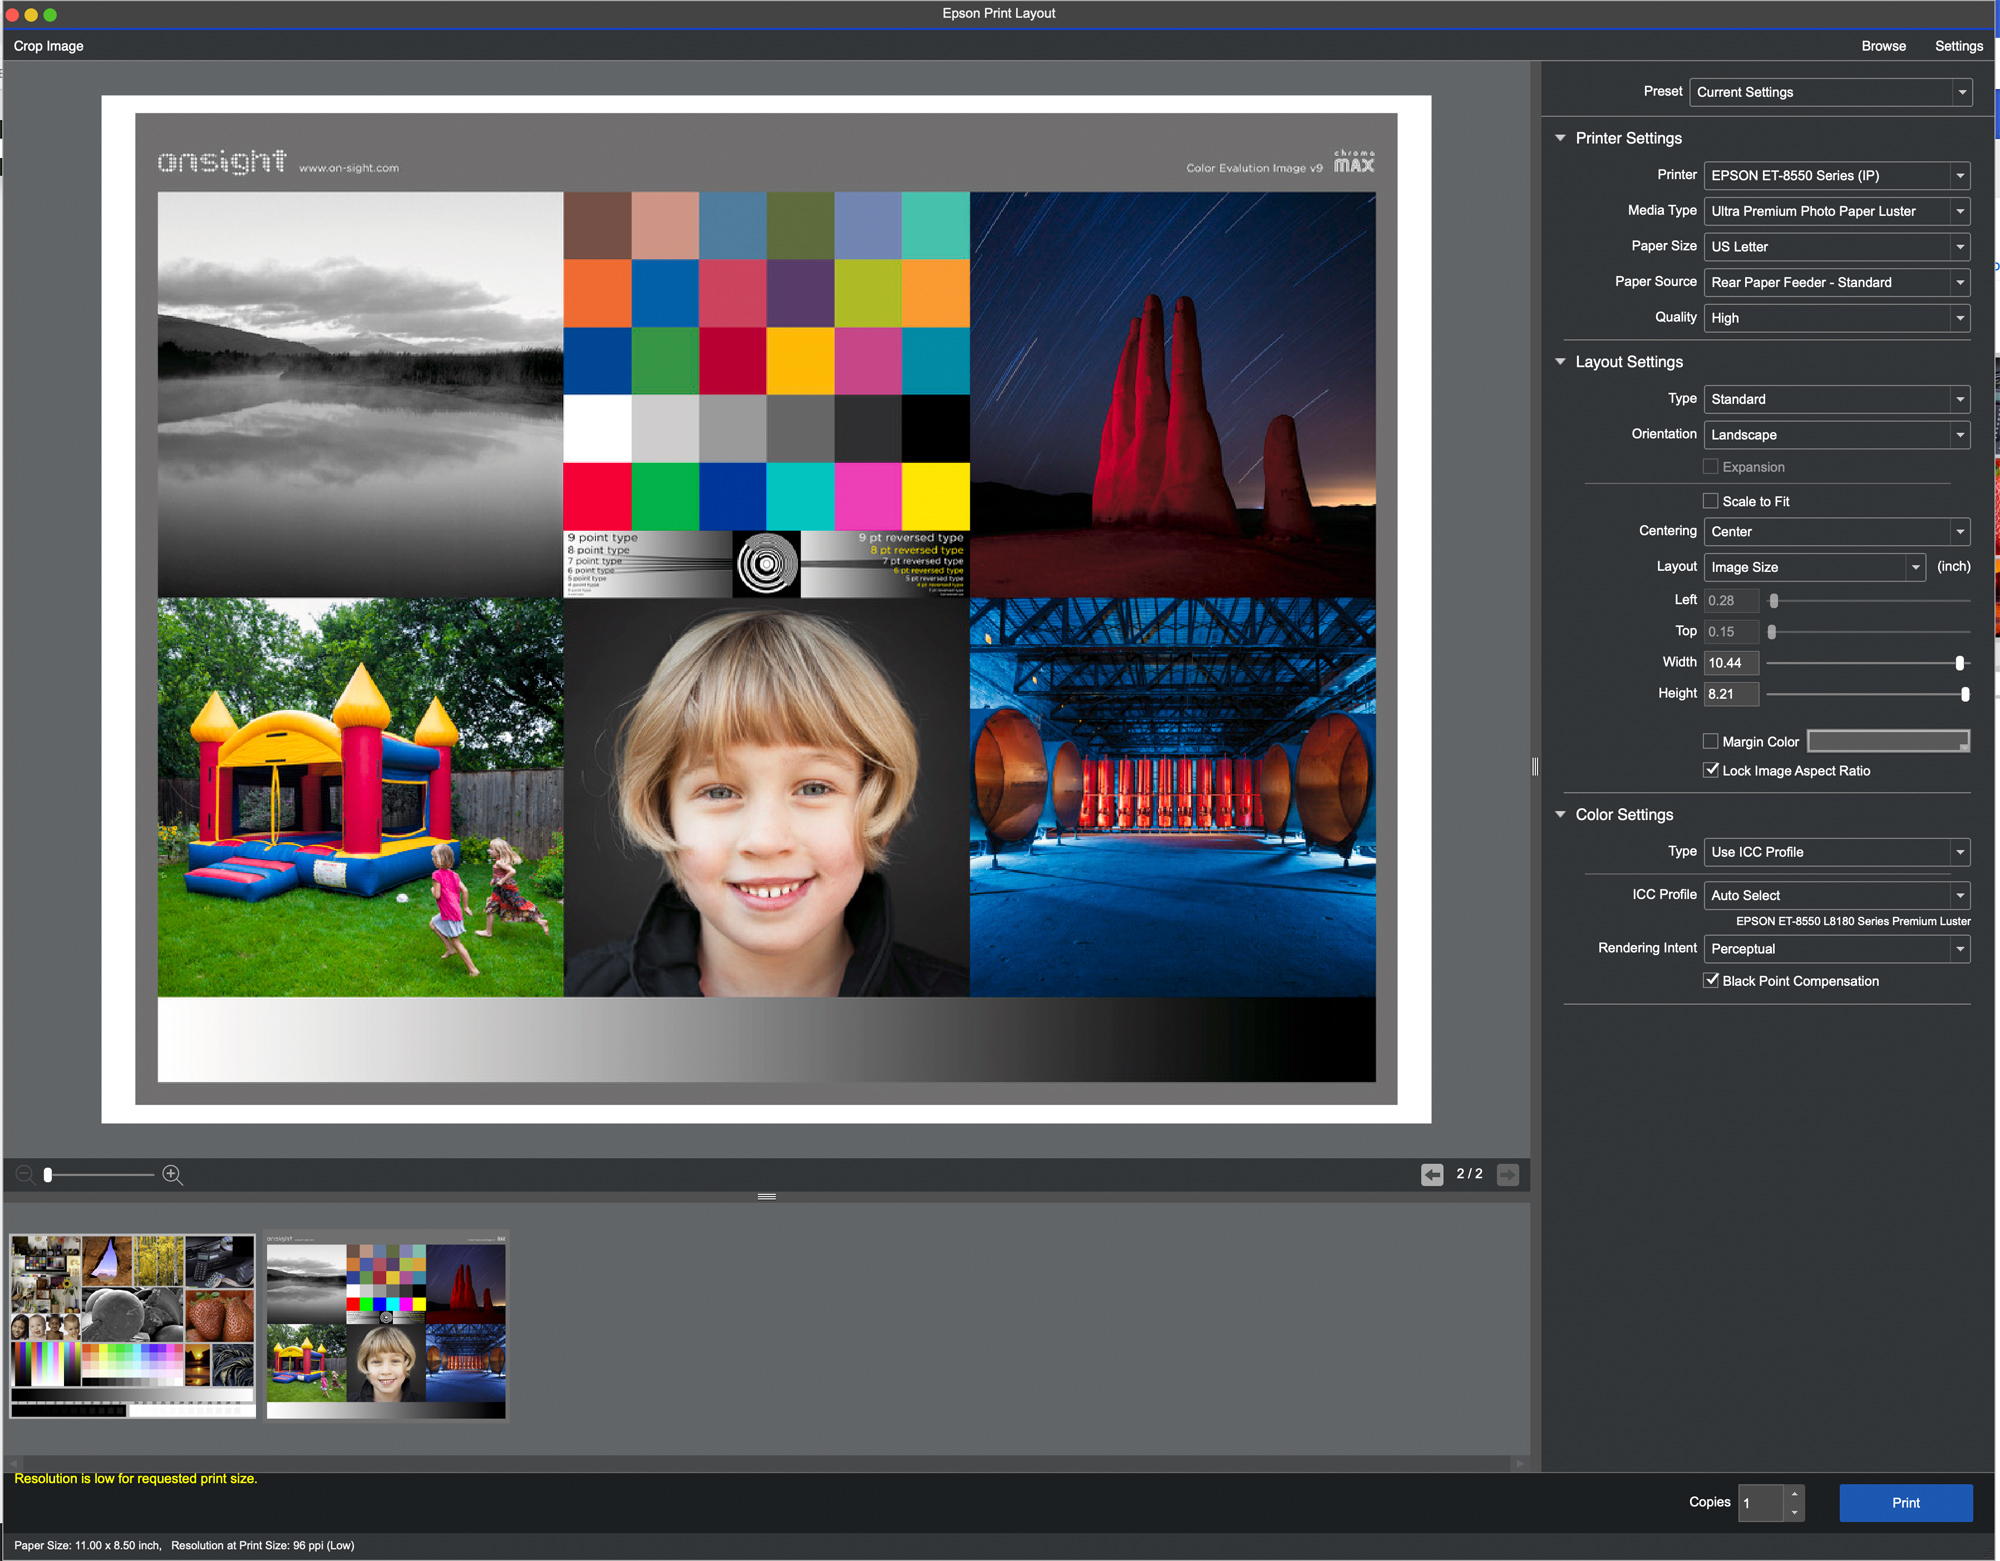Click the Width slider handle
Image resolution: width=2000 pixels, height=1561 pixels.
1960,663
